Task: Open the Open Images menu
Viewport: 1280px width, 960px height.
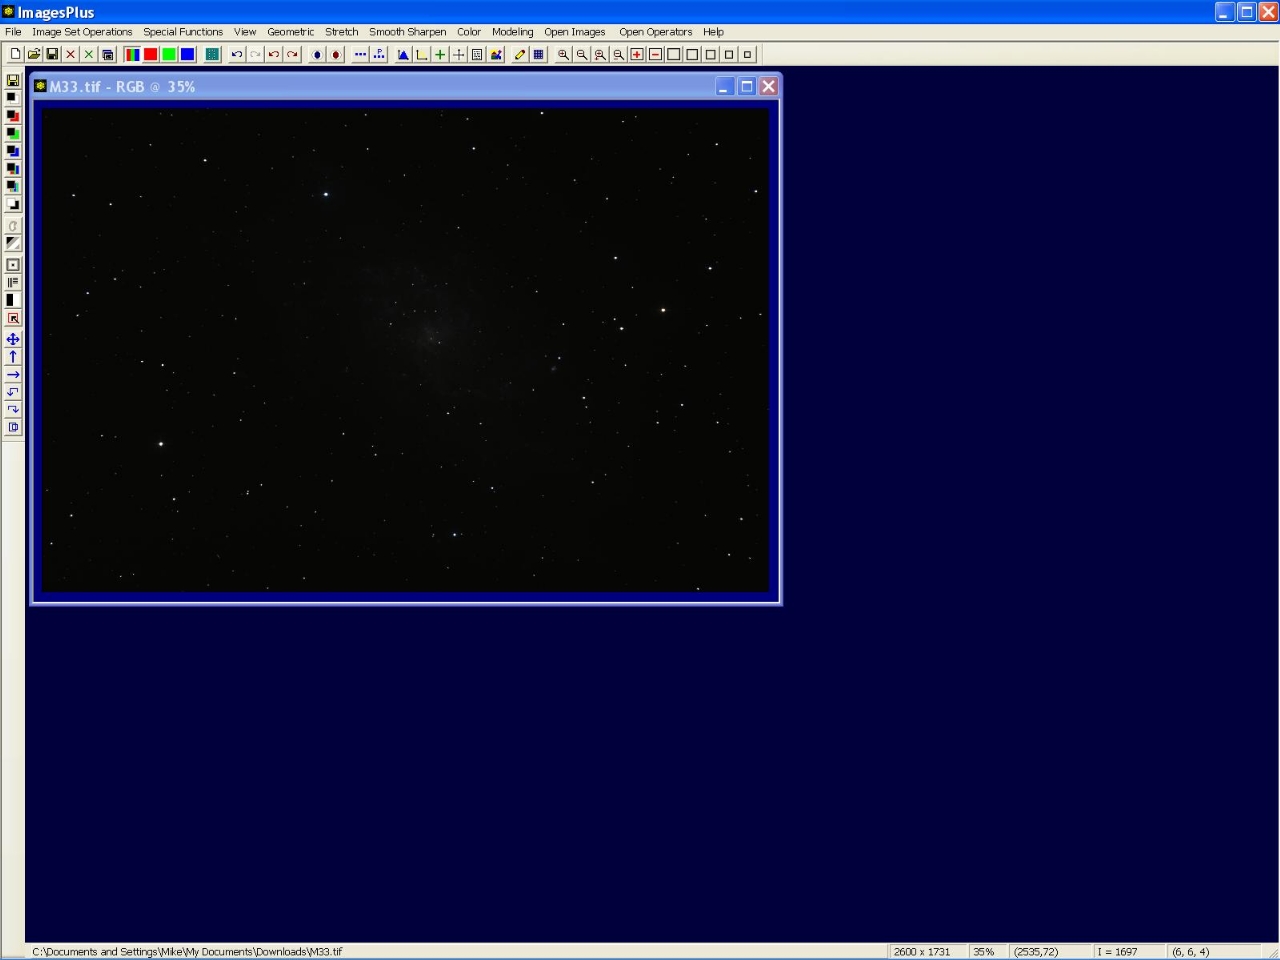Action: (x=574, y=32)
